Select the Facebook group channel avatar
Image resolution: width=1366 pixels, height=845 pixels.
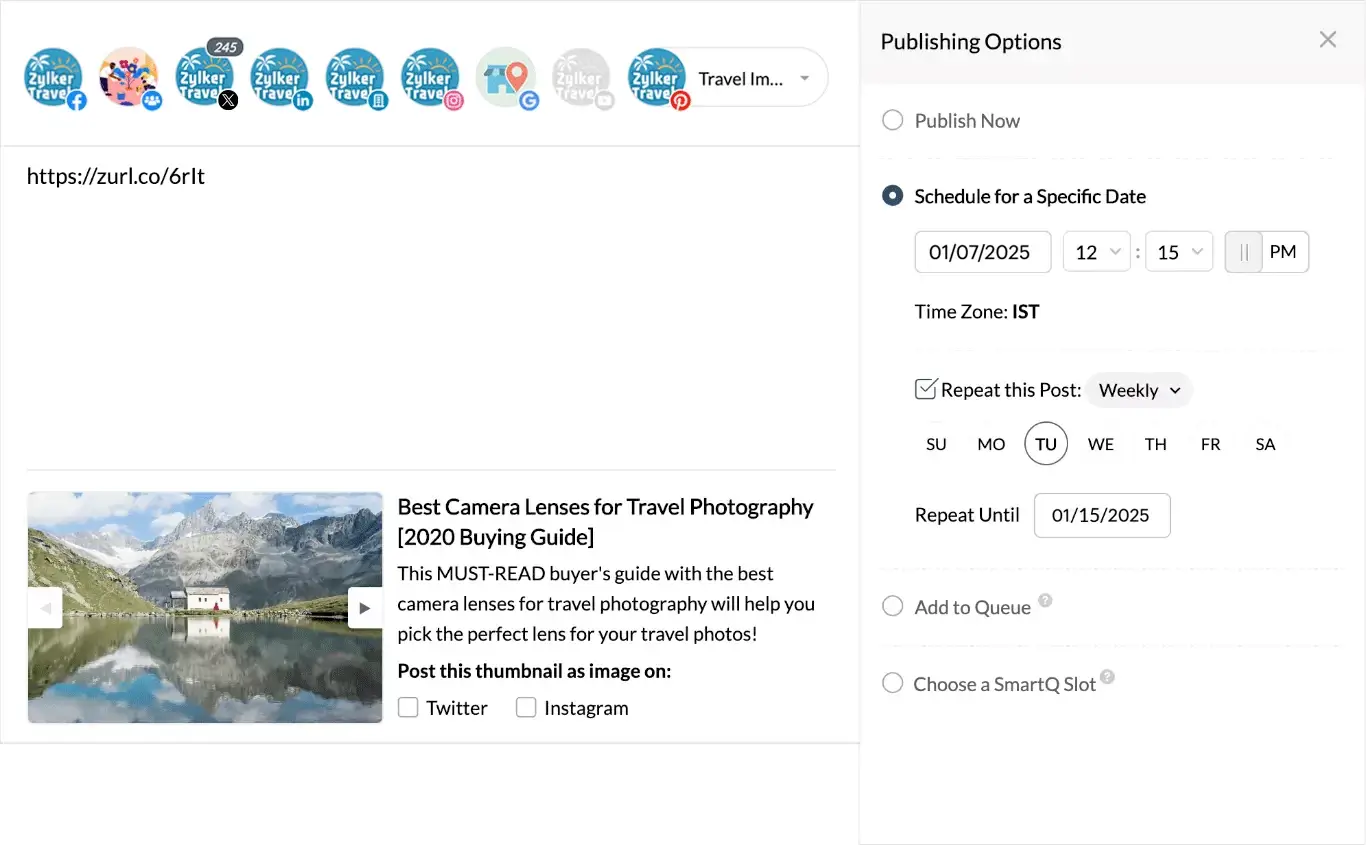[129, 78]
